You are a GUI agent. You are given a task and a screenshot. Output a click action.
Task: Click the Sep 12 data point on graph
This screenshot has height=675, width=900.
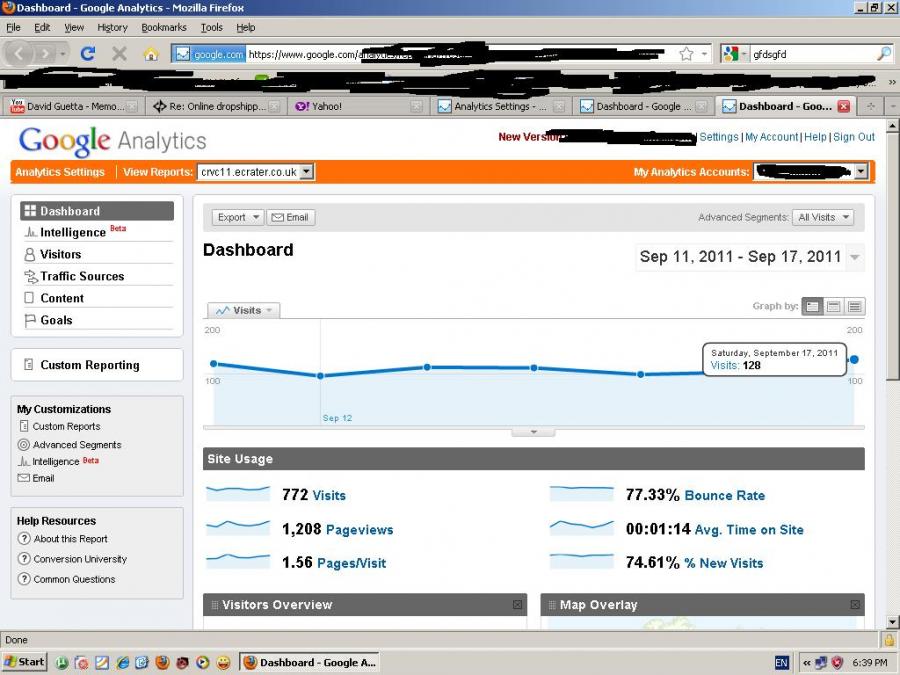pyautogui.click(x=320, y=376)
